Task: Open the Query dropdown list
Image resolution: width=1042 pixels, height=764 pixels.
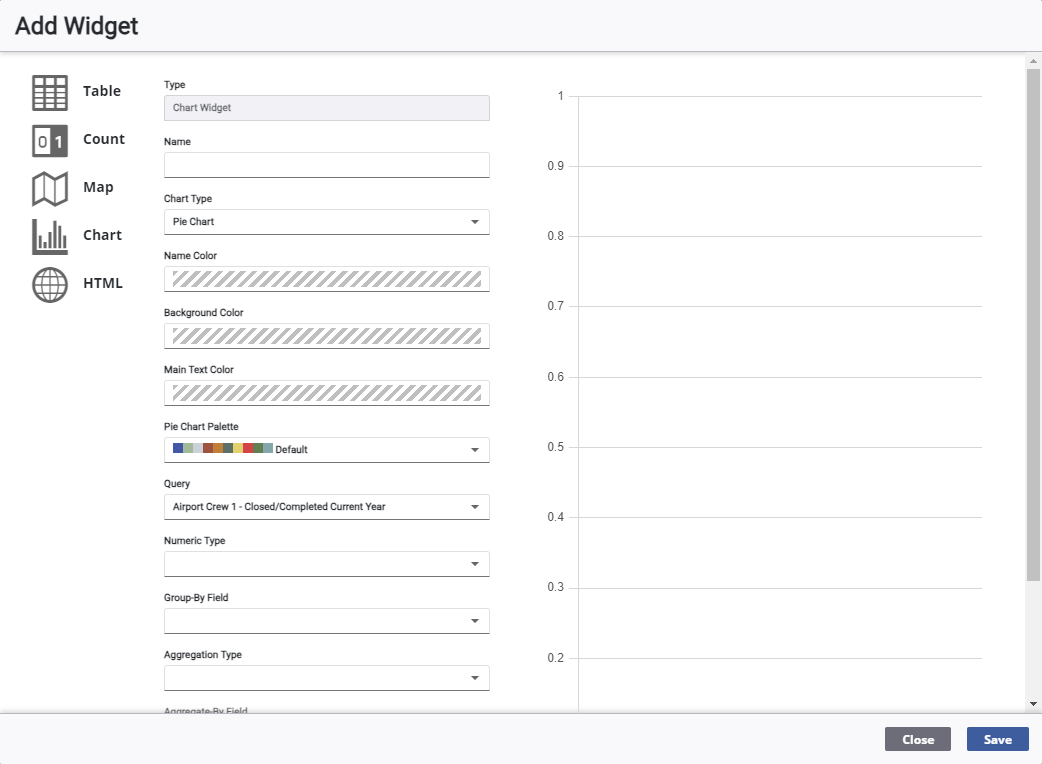Action: coord(326,507)
